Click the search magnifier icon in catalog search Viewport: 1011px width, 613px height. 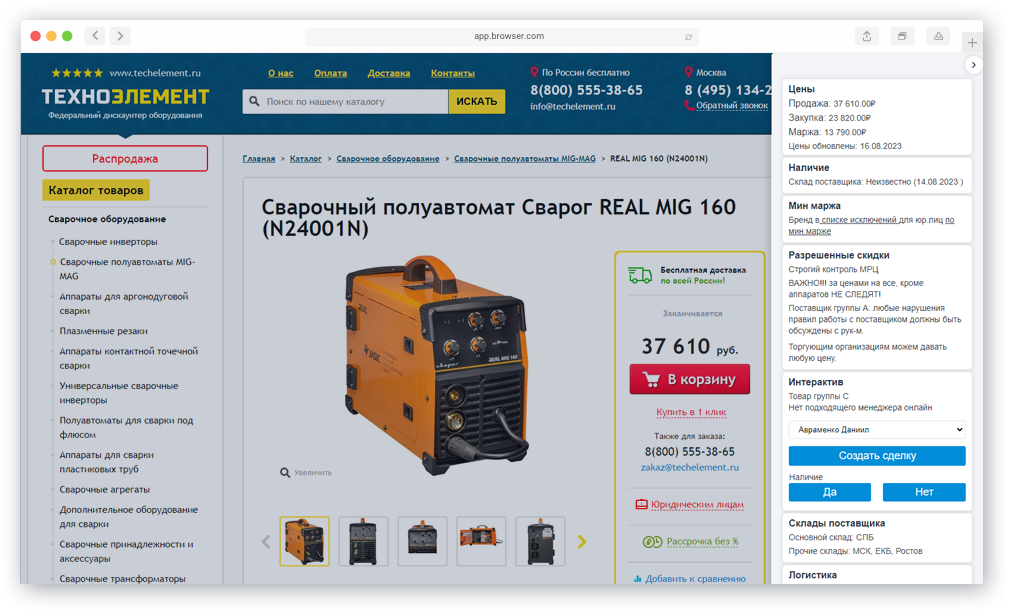(254, 101)
